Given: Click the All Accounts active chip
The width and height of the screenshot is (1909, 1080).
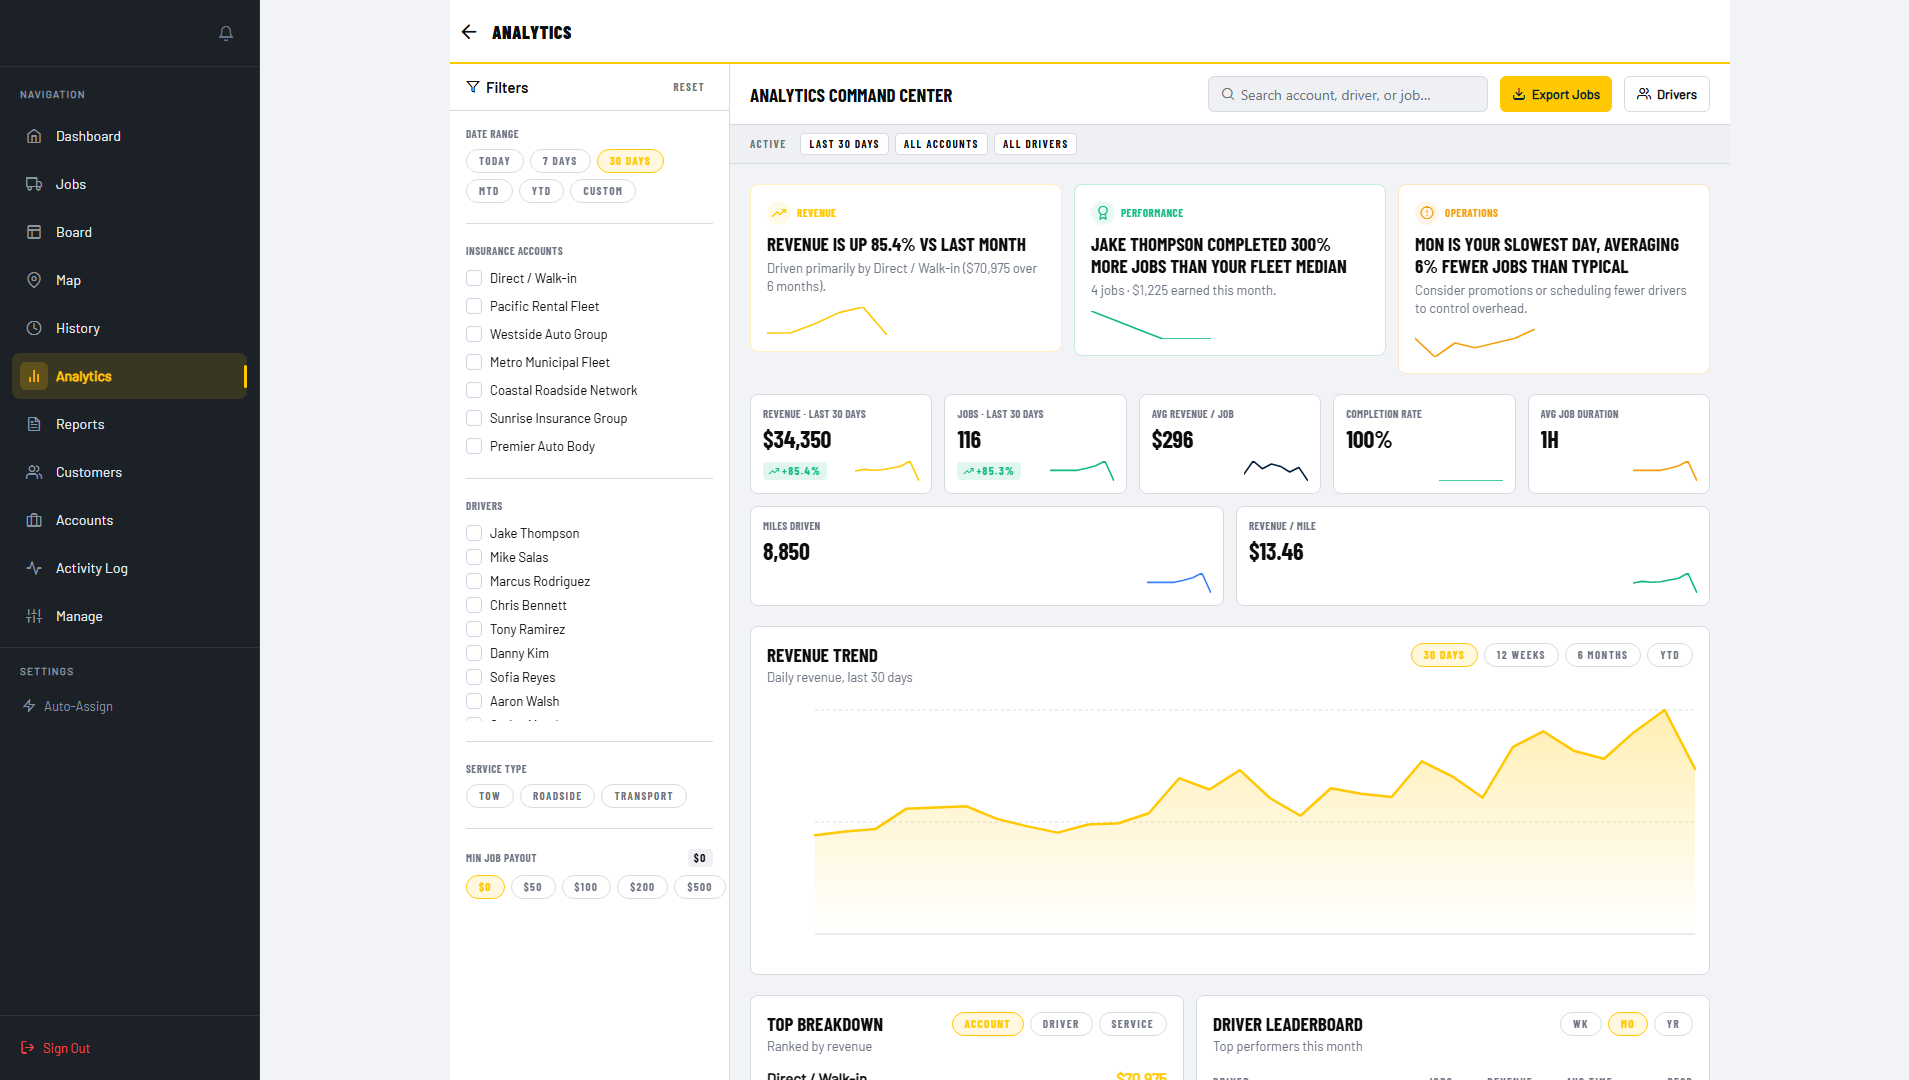Looking at the screenshot, I should click(x=941, y=144).
